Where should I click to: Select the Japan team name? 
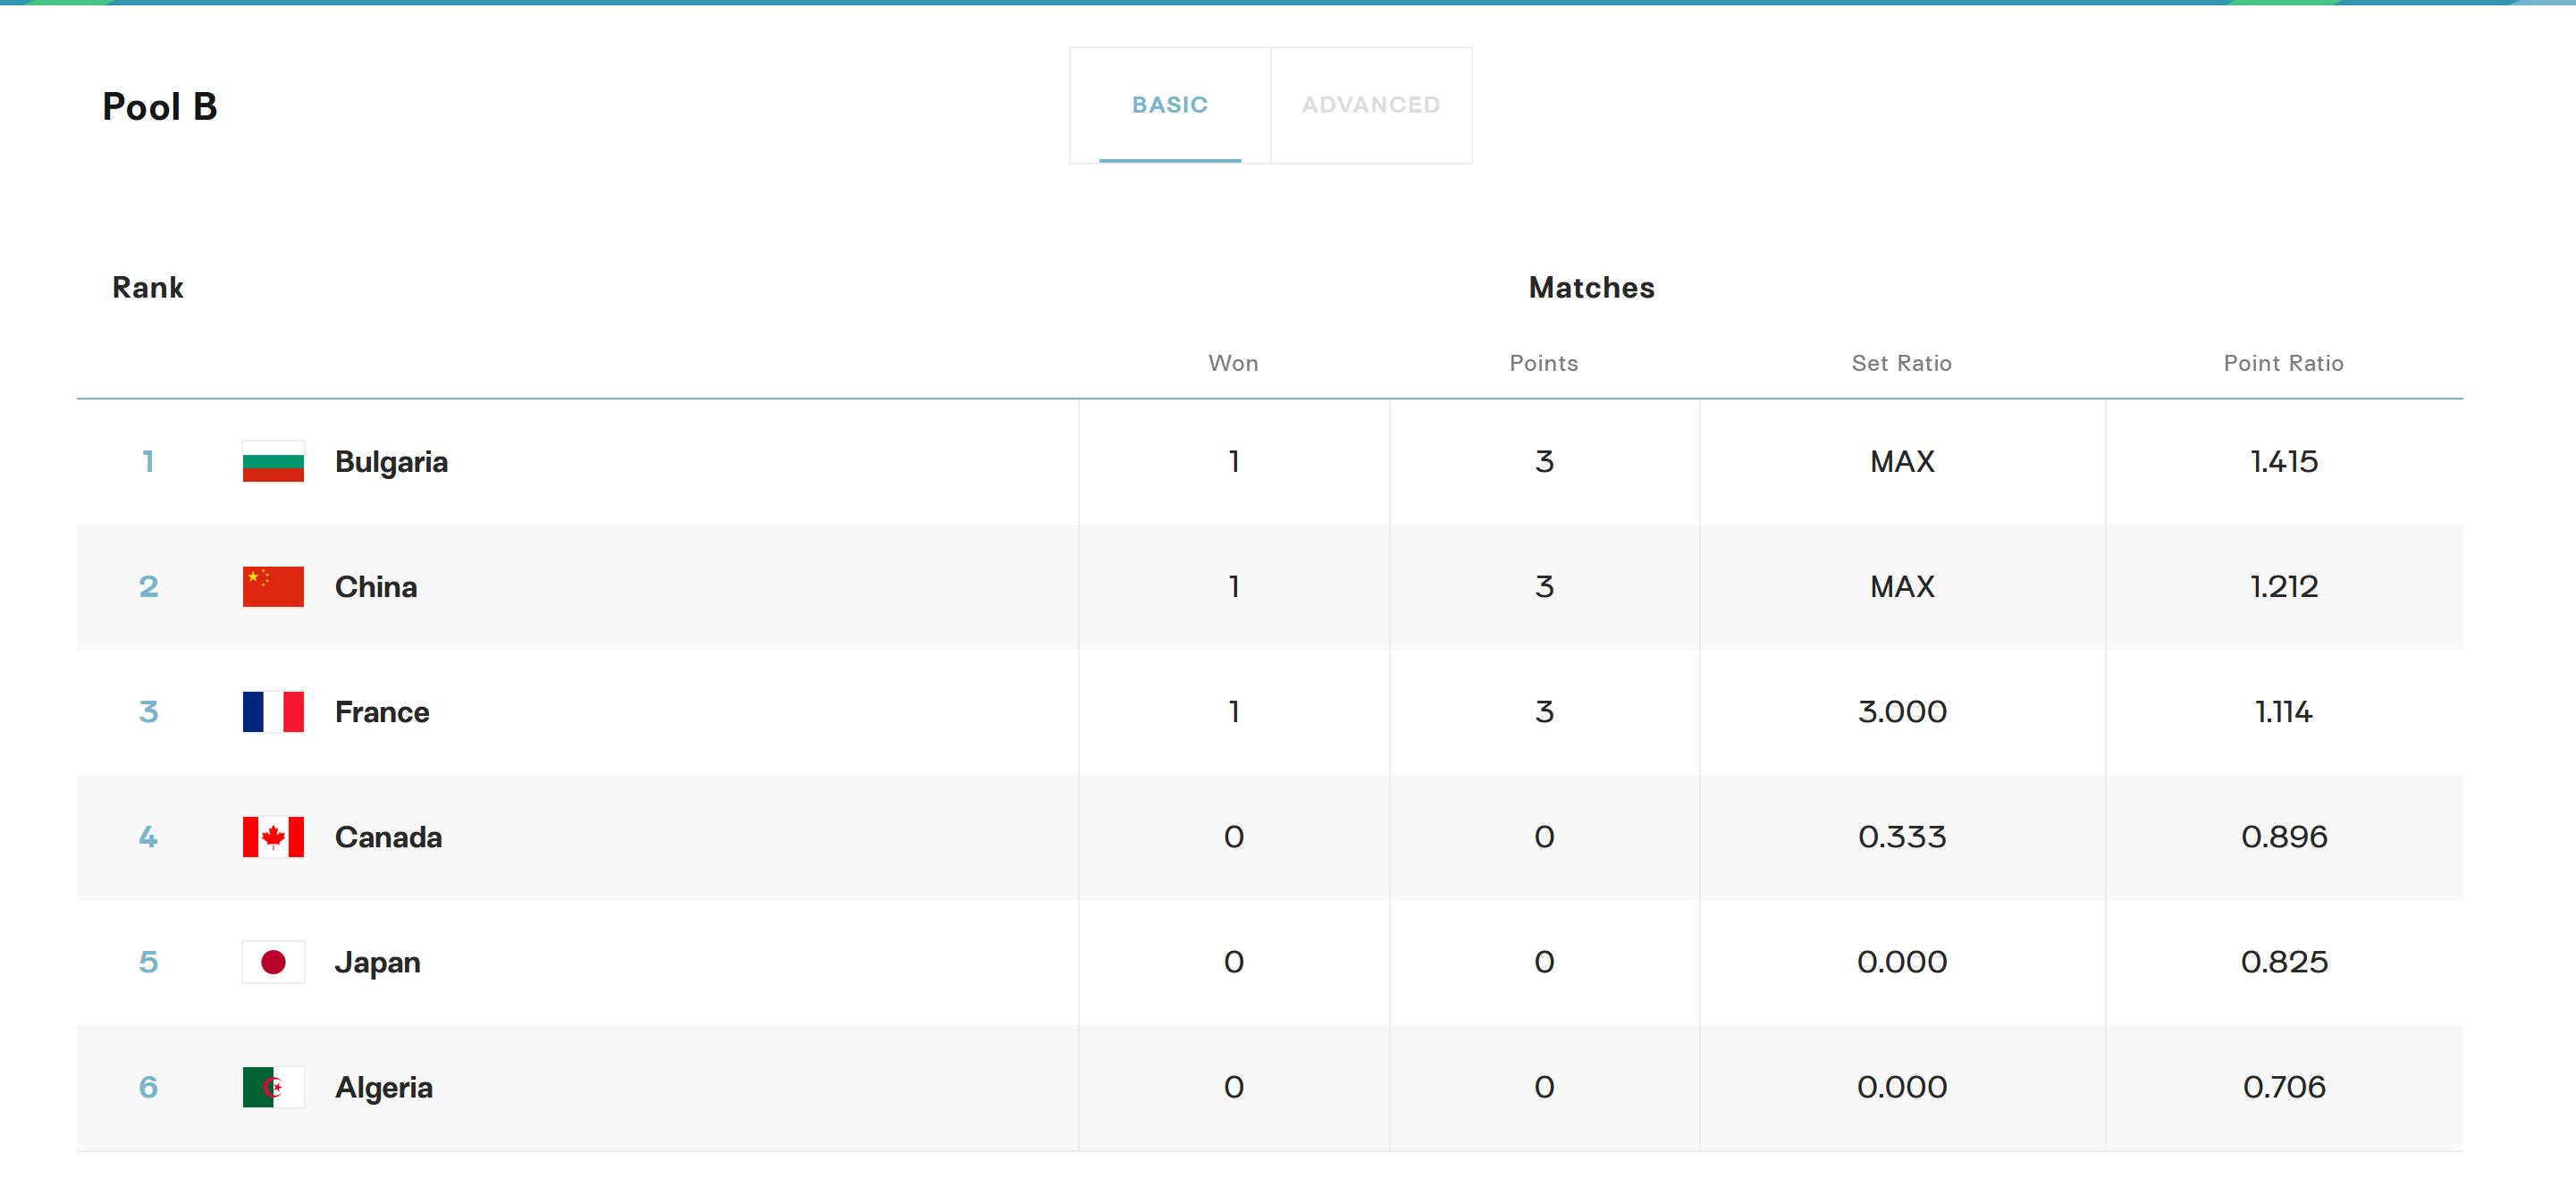[377, 962]
